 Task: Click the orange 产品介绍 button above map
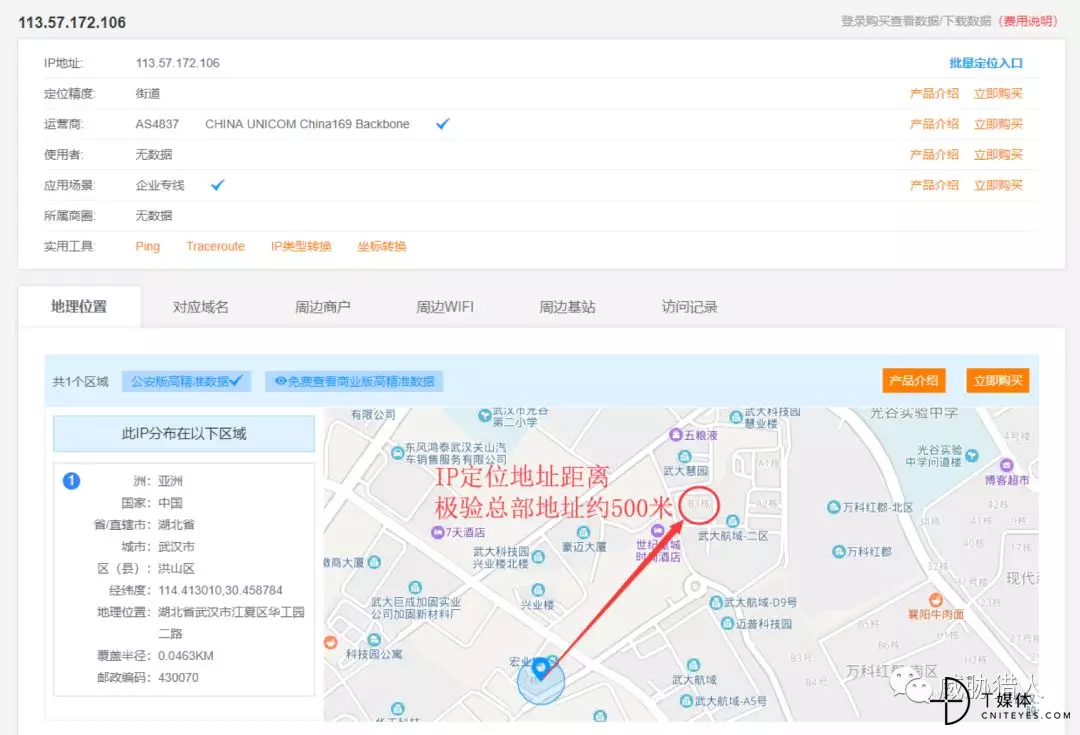pyautogui.click(x=913, y=380)
